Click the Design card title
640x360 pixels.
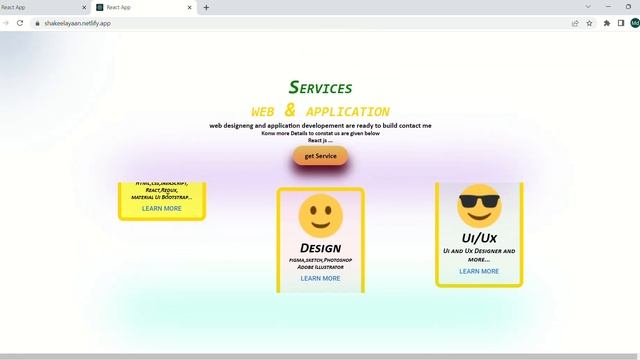coord(320,248)
